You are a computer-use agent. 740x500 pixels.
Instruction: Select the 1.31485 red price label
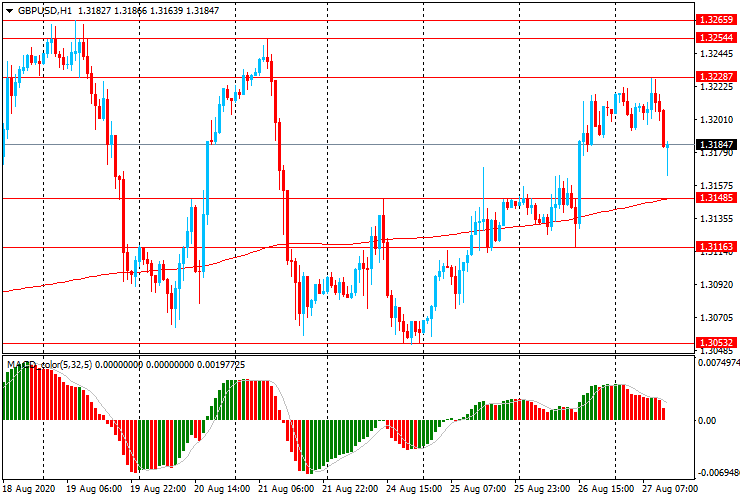click(717, 198)
